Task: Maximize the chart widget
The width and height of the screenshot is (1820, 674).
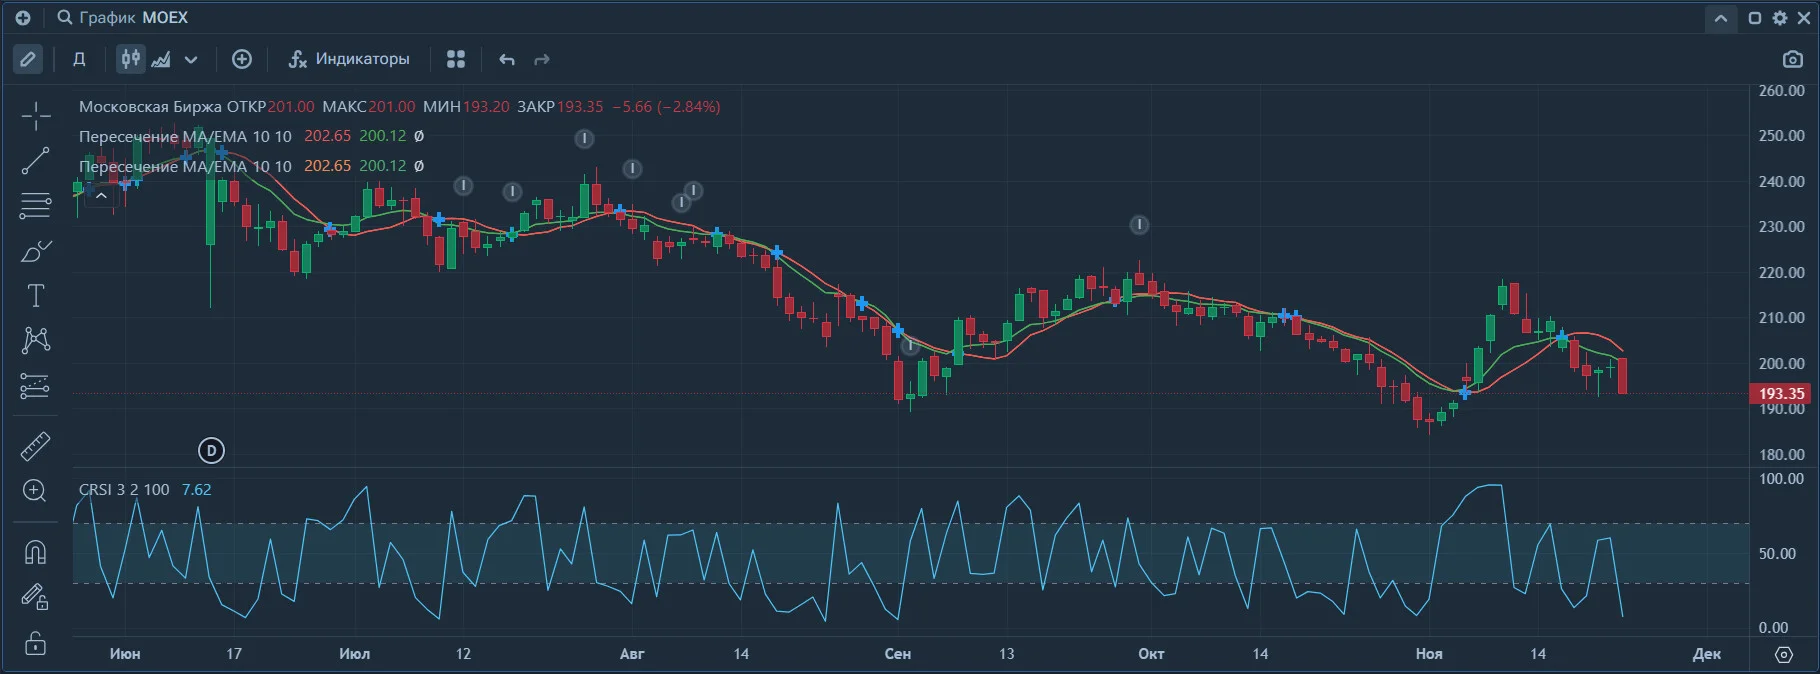Action: pyautogui.click(x=1755, y=18)
